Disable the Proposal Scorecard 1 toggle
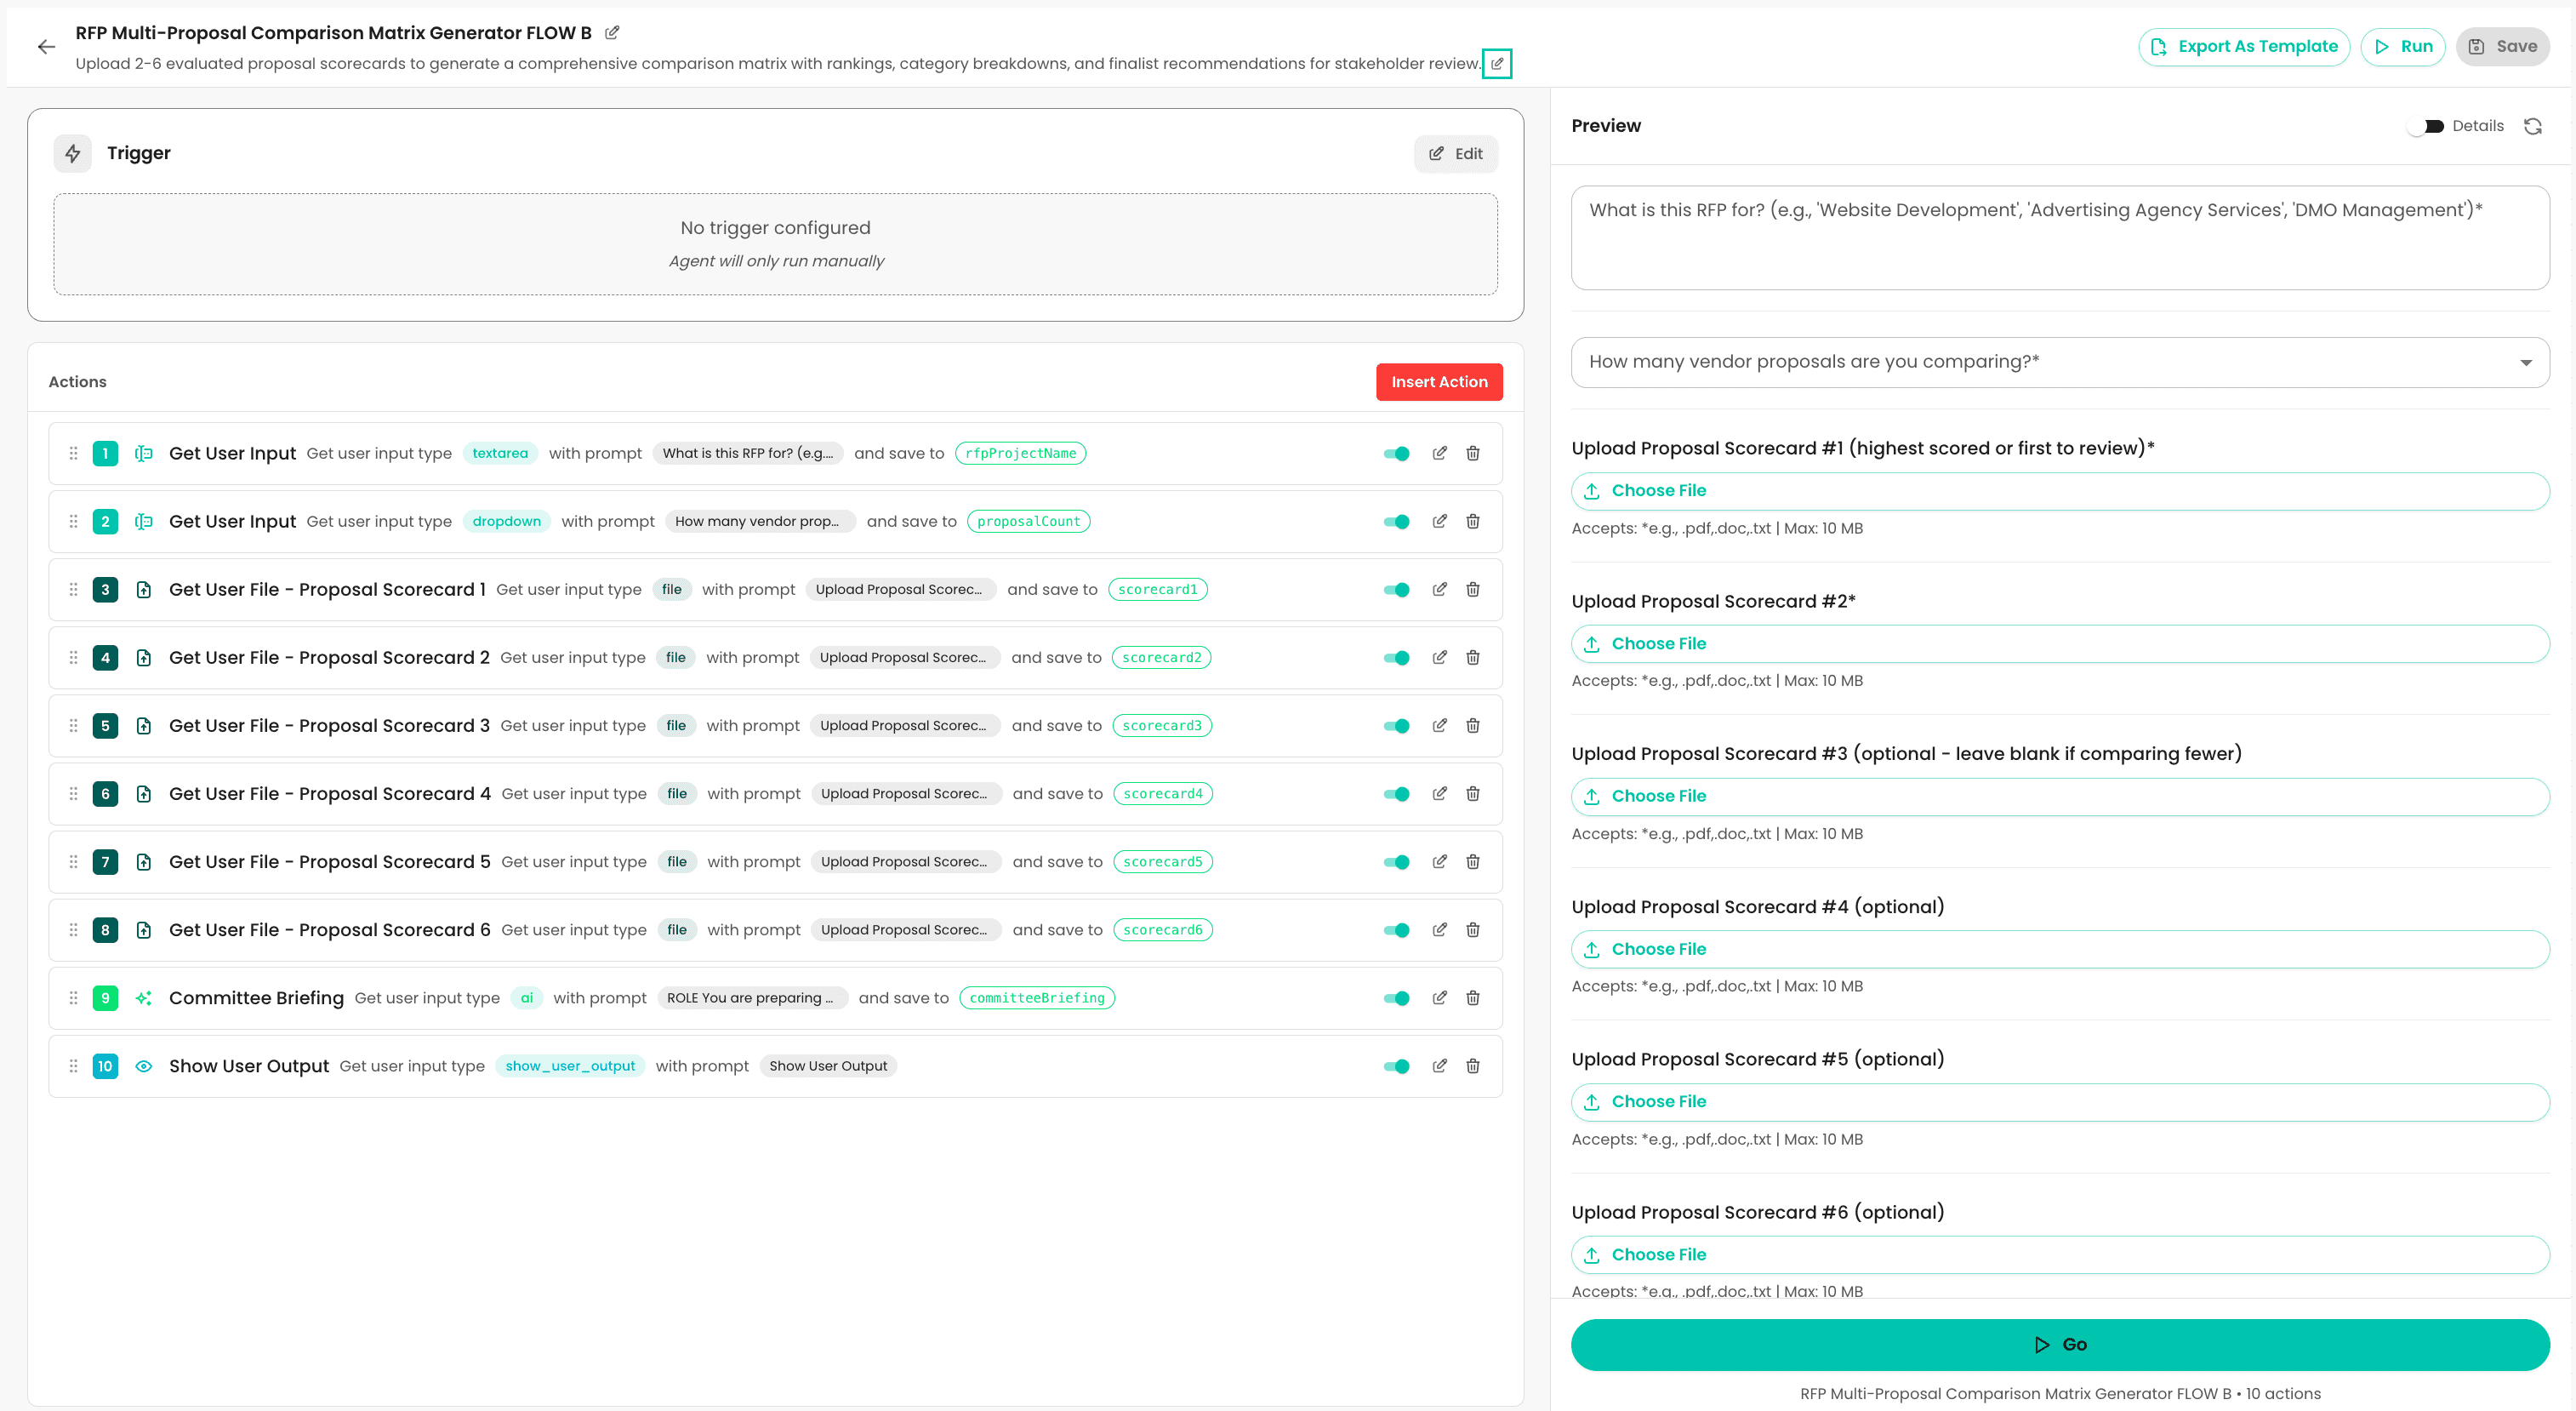 pyautogui.click(x=1396, y=589)
